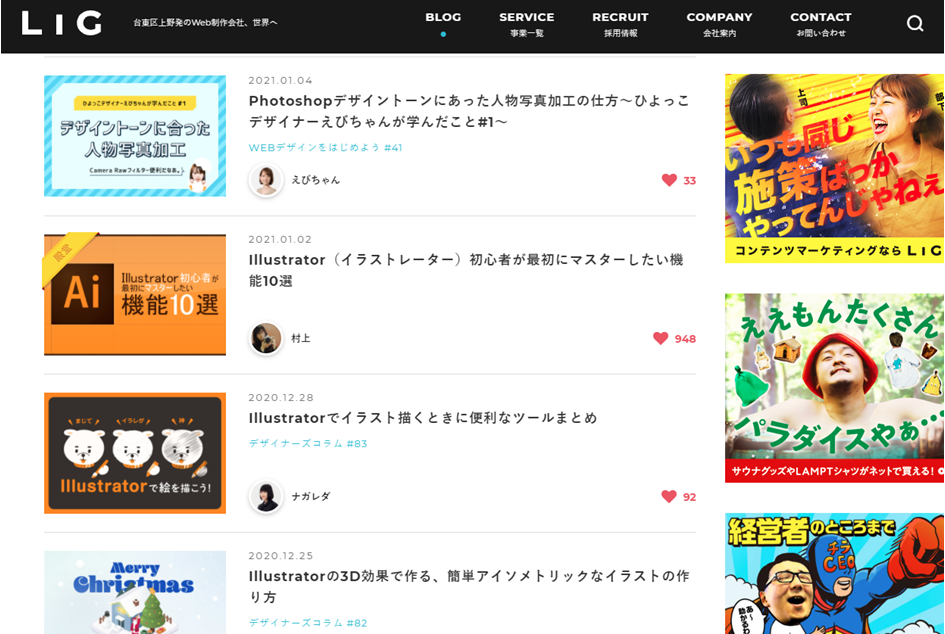Click like count 33
945x634 pixels.
tap(689, 181)
